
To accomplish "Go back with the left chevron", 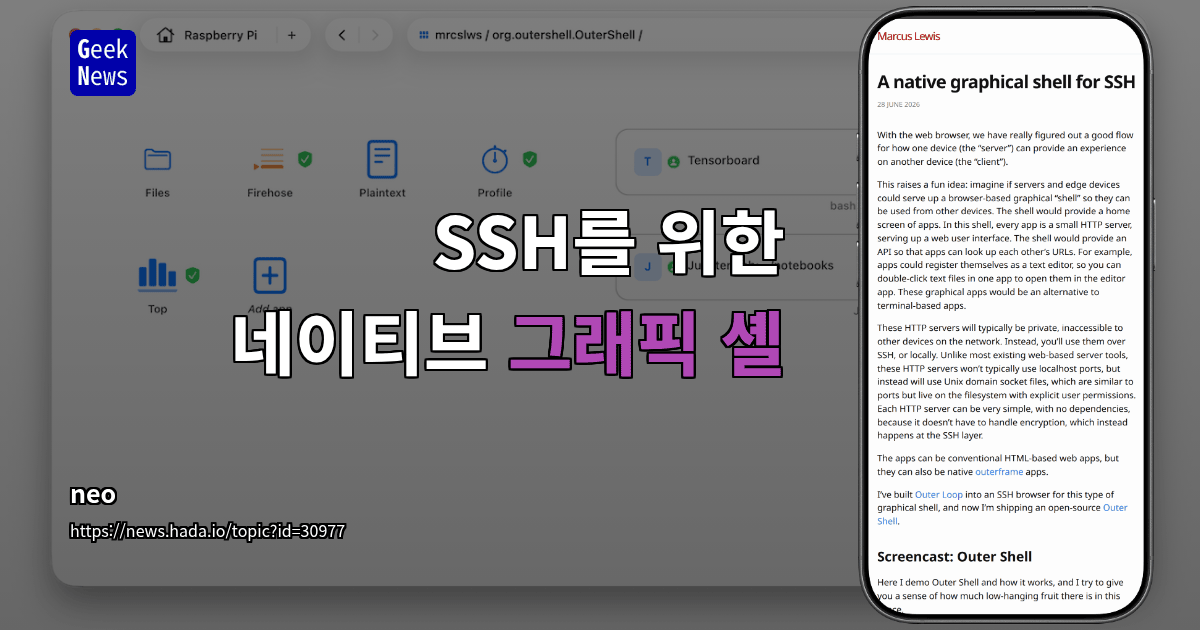I will click(342, 35).
